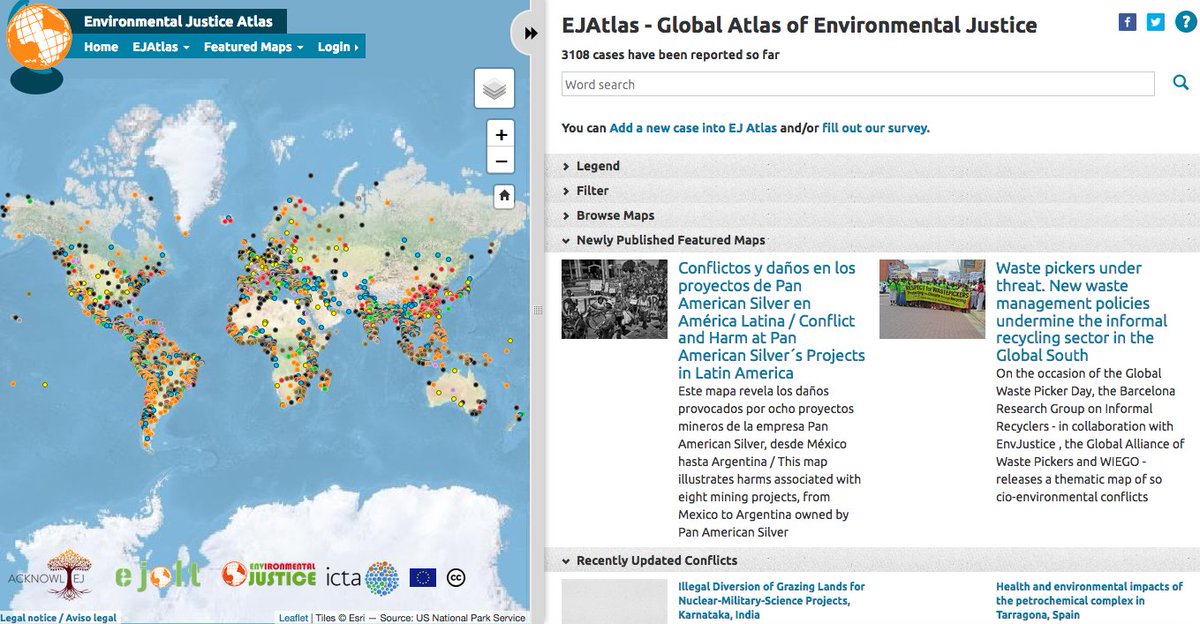Click '3108 cases have been reported' text

pos(671,55)
